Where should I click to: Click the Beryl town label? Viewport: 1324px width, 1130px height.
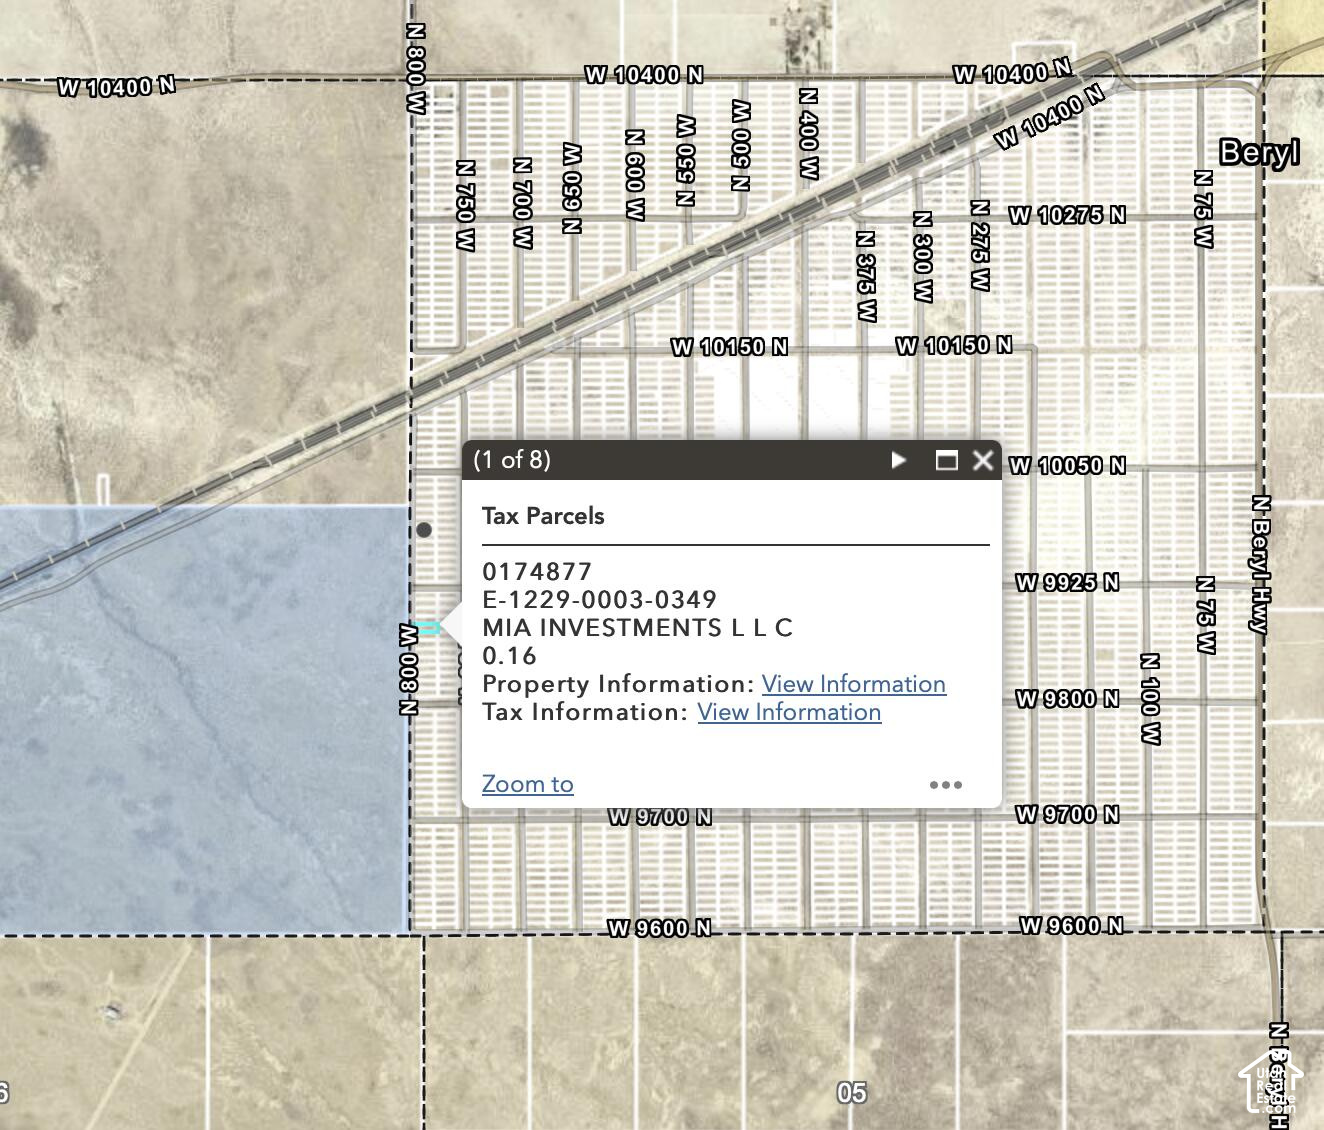[1260, 153]
